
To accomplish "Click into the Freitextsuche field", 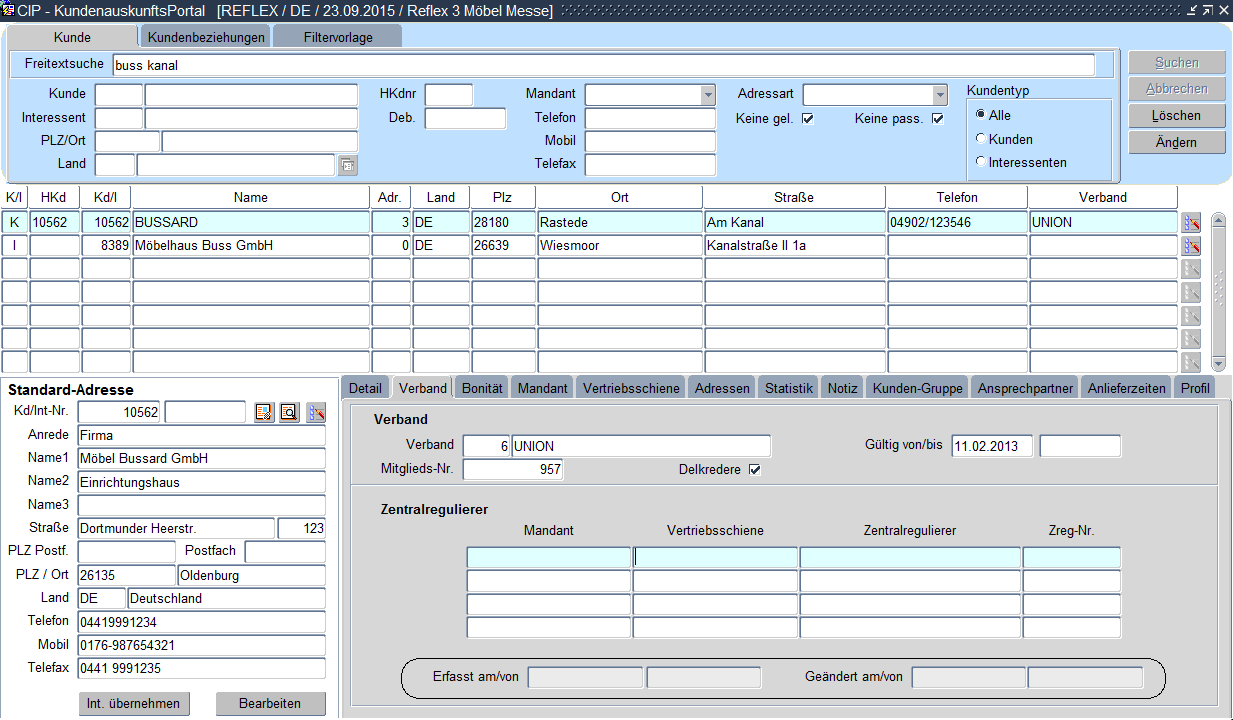I will pos(602,65).
